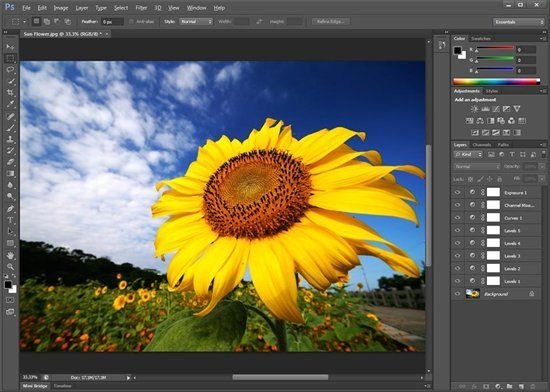Open the Style dropdown in options bar
This screenshot has width=550, height=392.
[x=196, y=22]
